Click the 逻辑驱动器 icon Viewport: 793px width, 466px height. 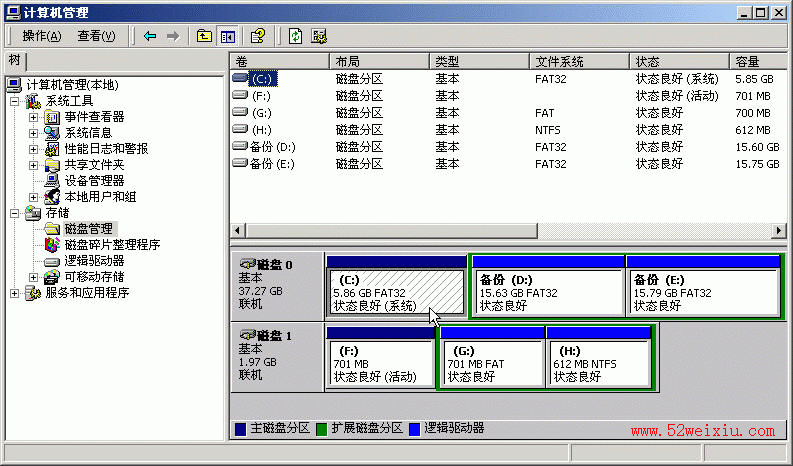52,261
